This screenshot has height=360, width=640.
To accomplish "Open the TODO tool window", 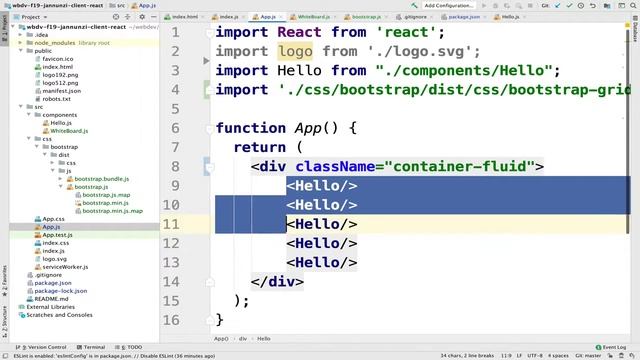I will click(x=129, y=347).
